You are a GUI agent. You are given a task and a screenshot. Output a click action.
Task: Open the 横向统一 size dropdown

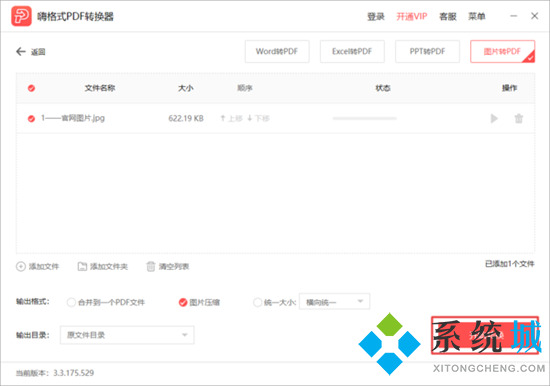pos(334,302)
